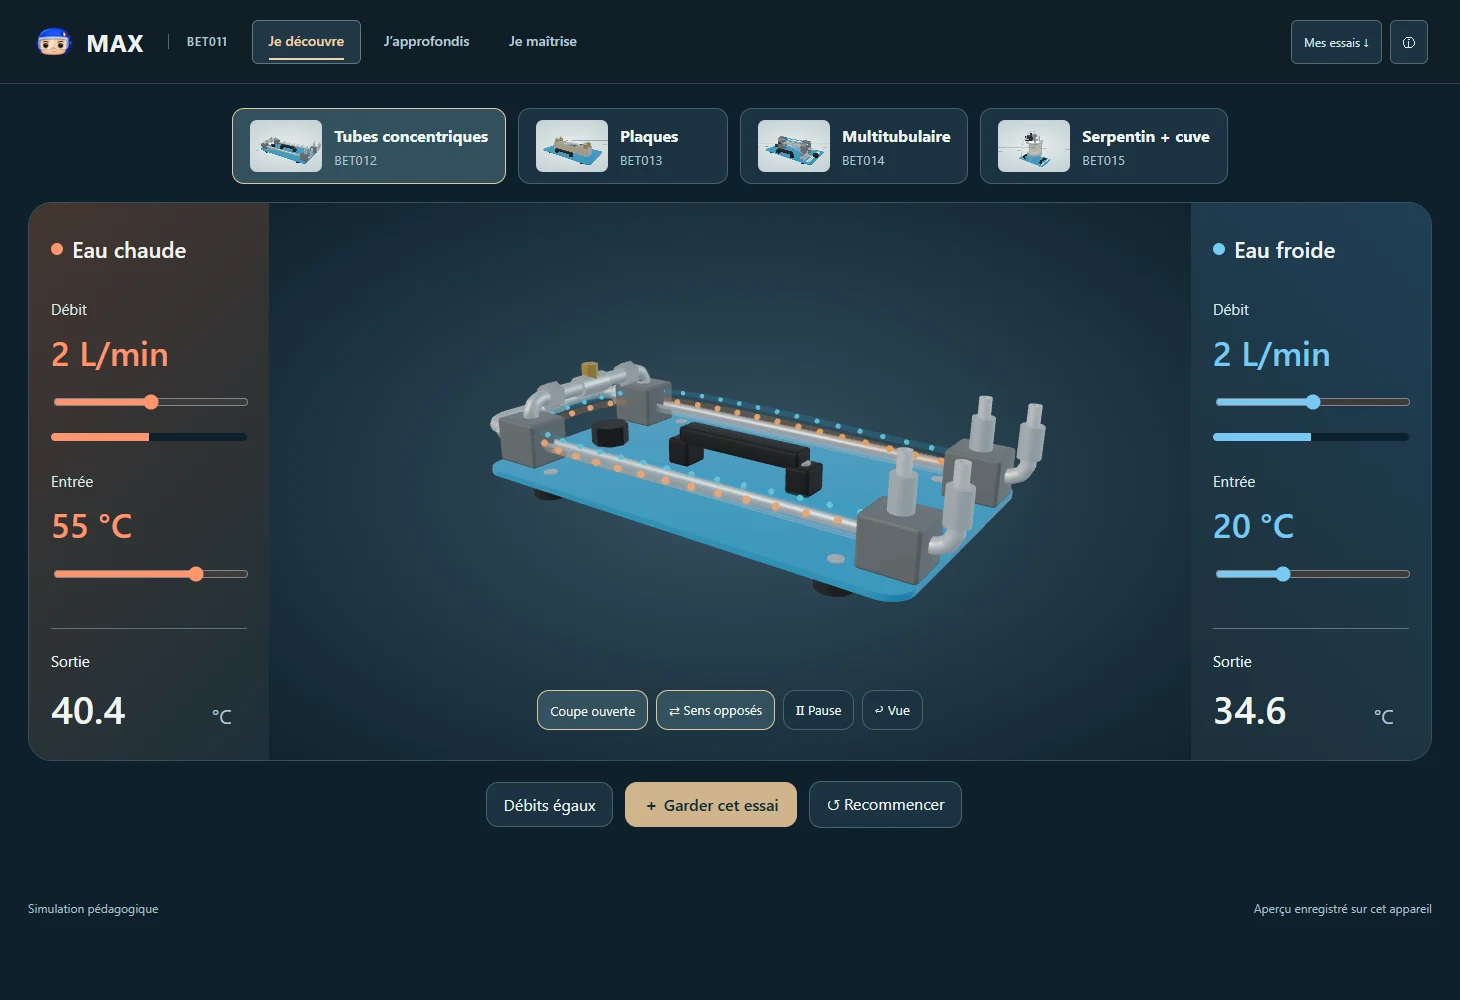Click cold inlet value 20 °C
Screen dimensions: 1460x1000
(1254, 527)
